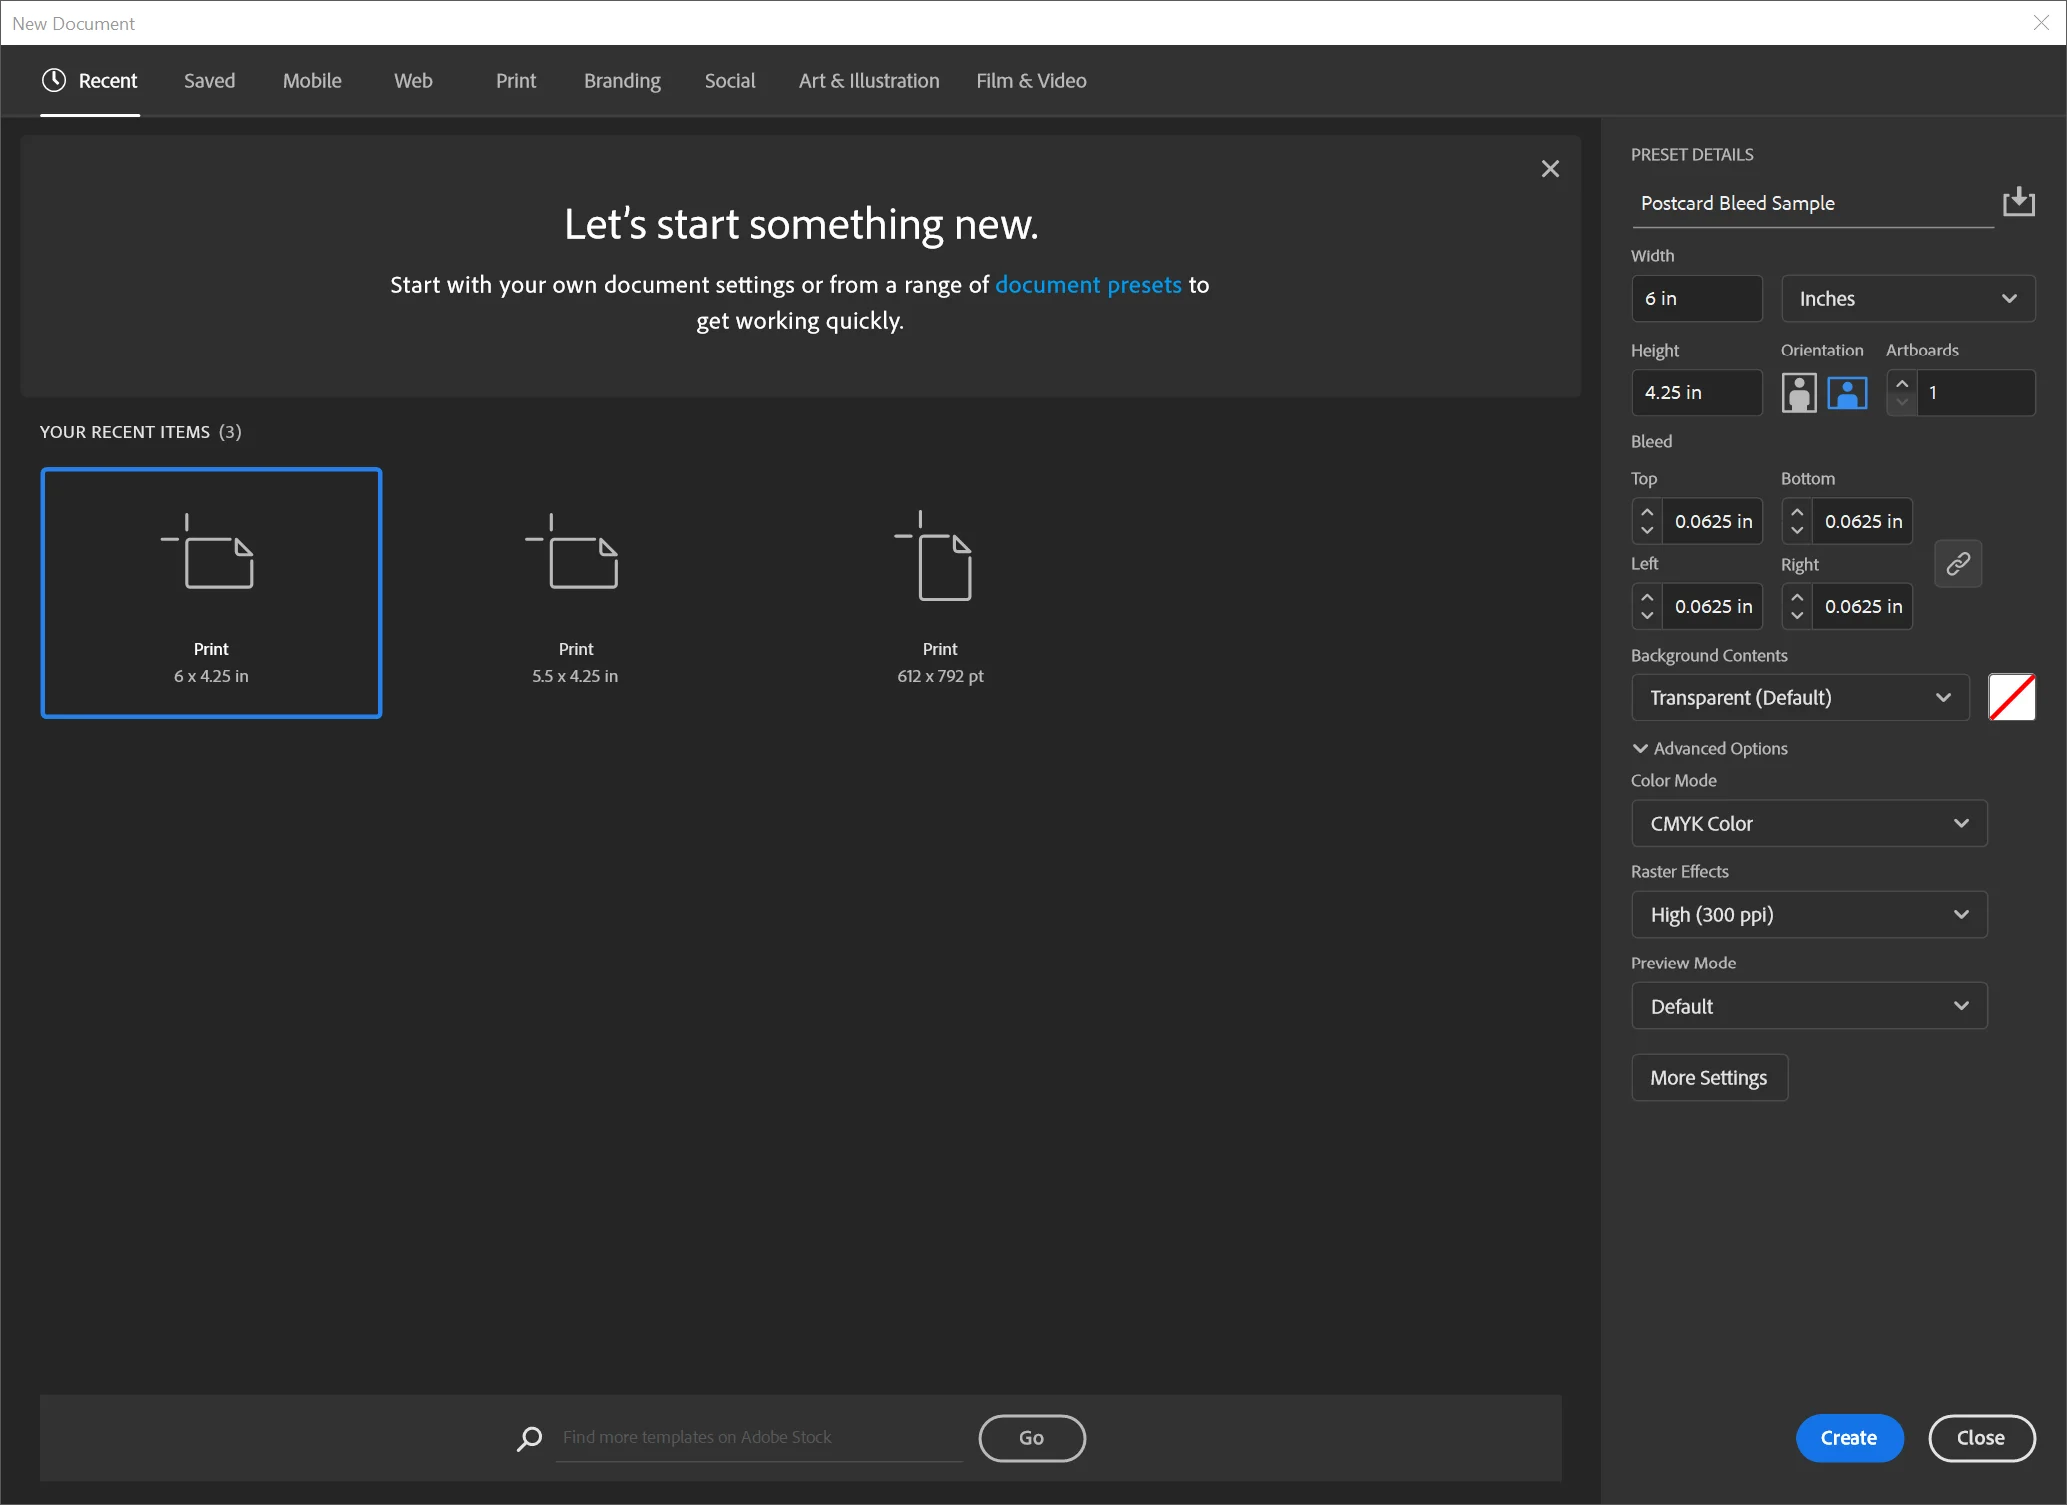Click the More Settings button
2067x1505 pixels.
tap(1708, 1077)
